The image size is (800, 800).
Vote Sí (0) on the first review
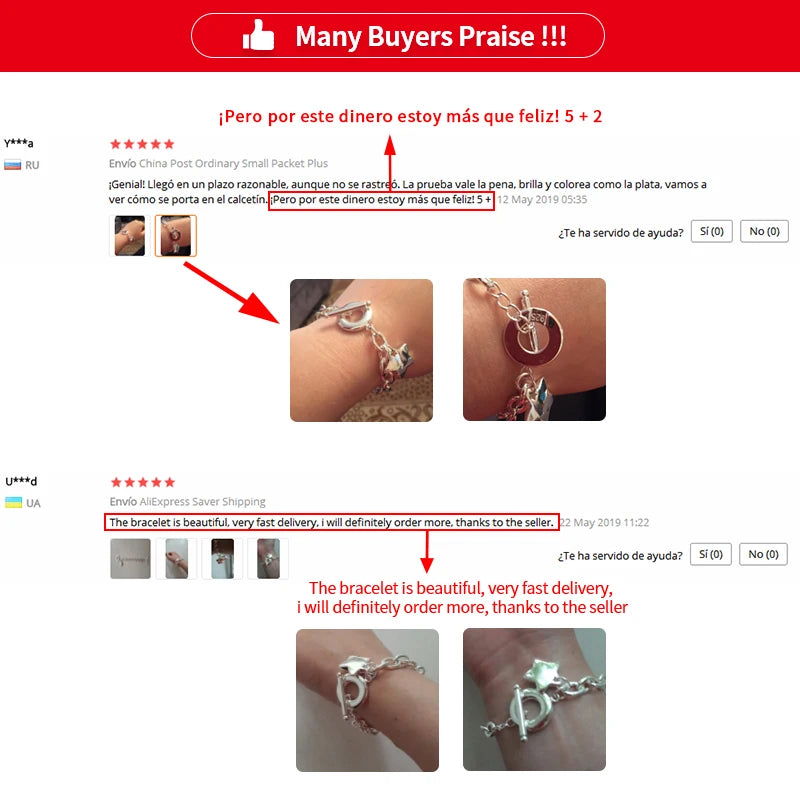pos(712,231)
